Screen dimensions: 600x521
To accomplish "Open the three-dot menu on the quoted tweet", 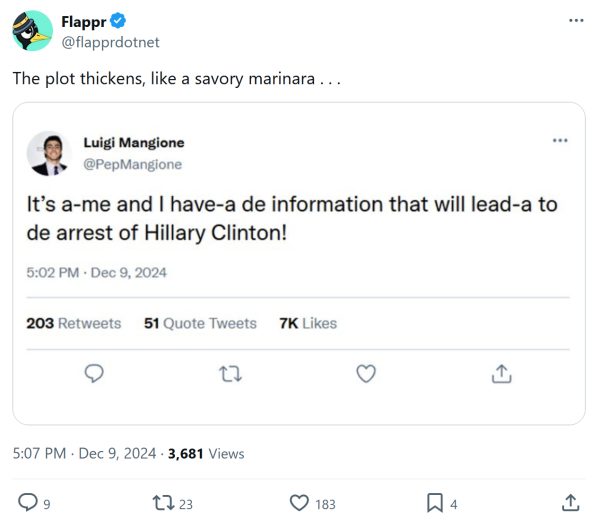I will 559,140.
